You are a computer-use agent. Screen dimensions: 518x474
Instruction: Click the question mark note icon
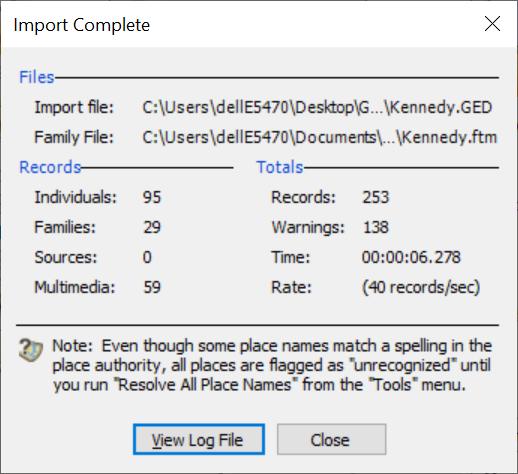pyautogui.click(x=31, y=350)
